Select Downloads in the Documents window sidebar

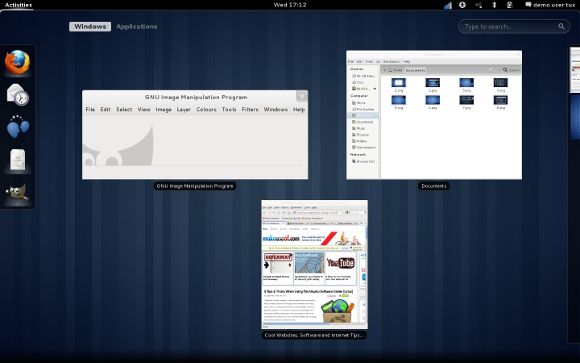[362, 122]
